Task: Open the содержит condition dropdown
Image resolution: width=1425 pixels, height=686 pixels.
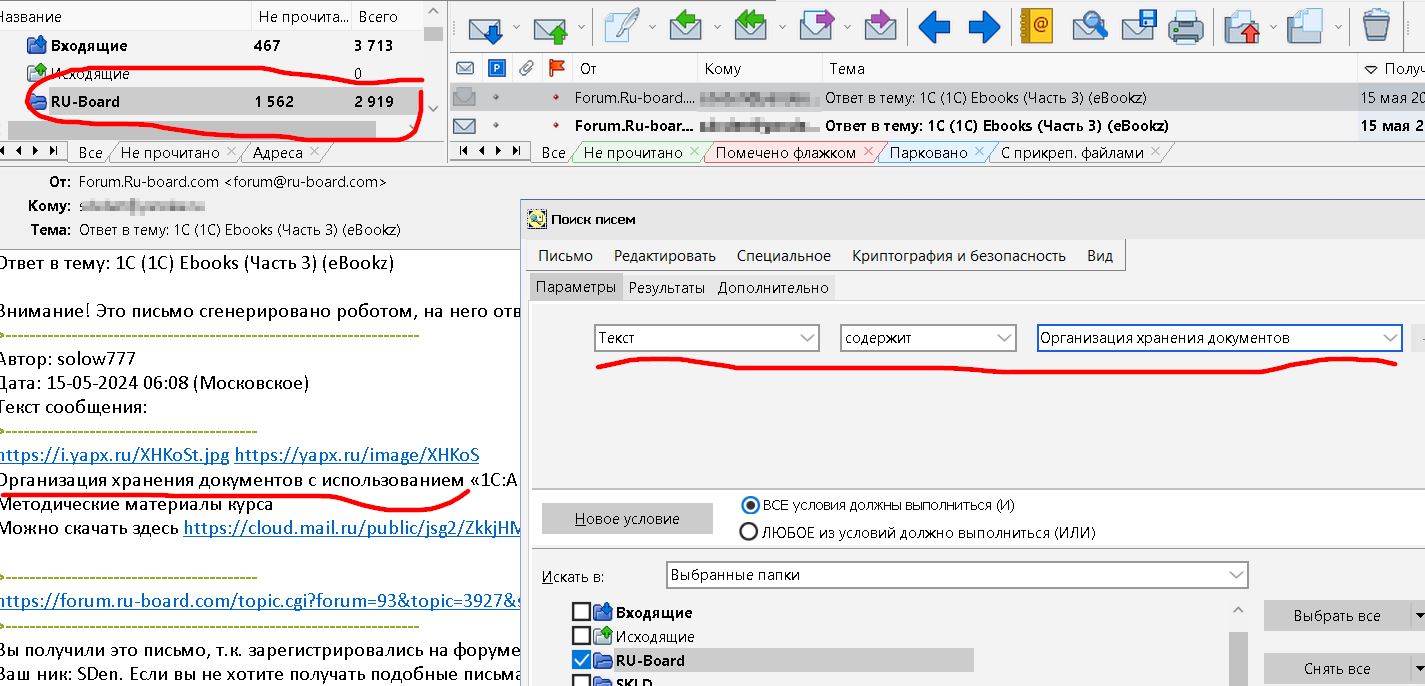Action: click(928, 338)
